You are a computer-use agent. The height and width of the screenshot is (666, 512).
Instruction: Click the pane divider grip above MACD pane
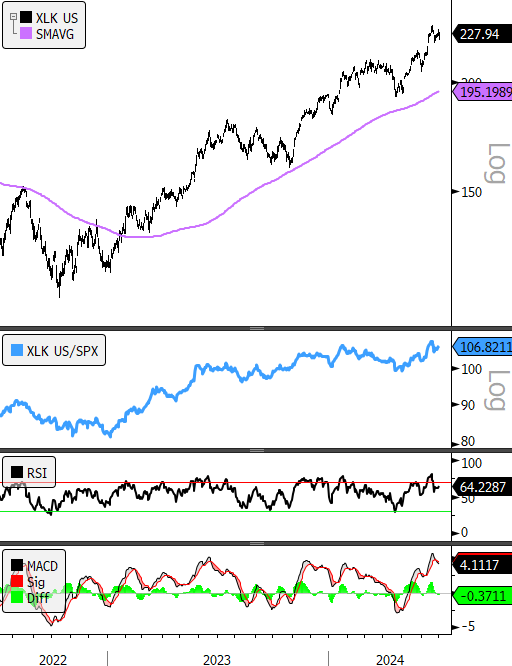tap(256, 543)
